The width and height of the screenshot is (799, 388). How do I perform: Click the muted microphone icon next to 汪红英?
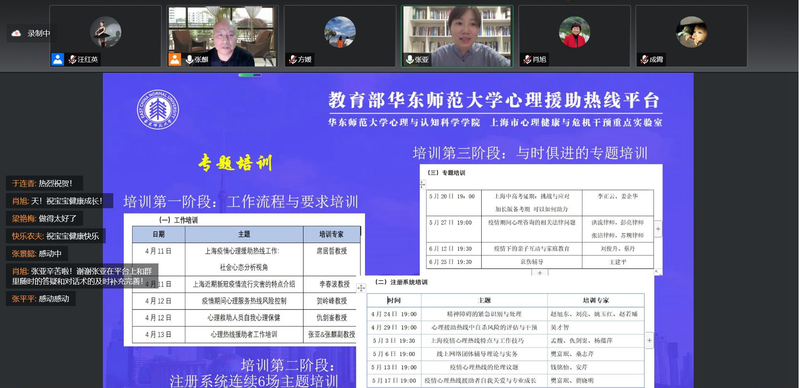72,60
